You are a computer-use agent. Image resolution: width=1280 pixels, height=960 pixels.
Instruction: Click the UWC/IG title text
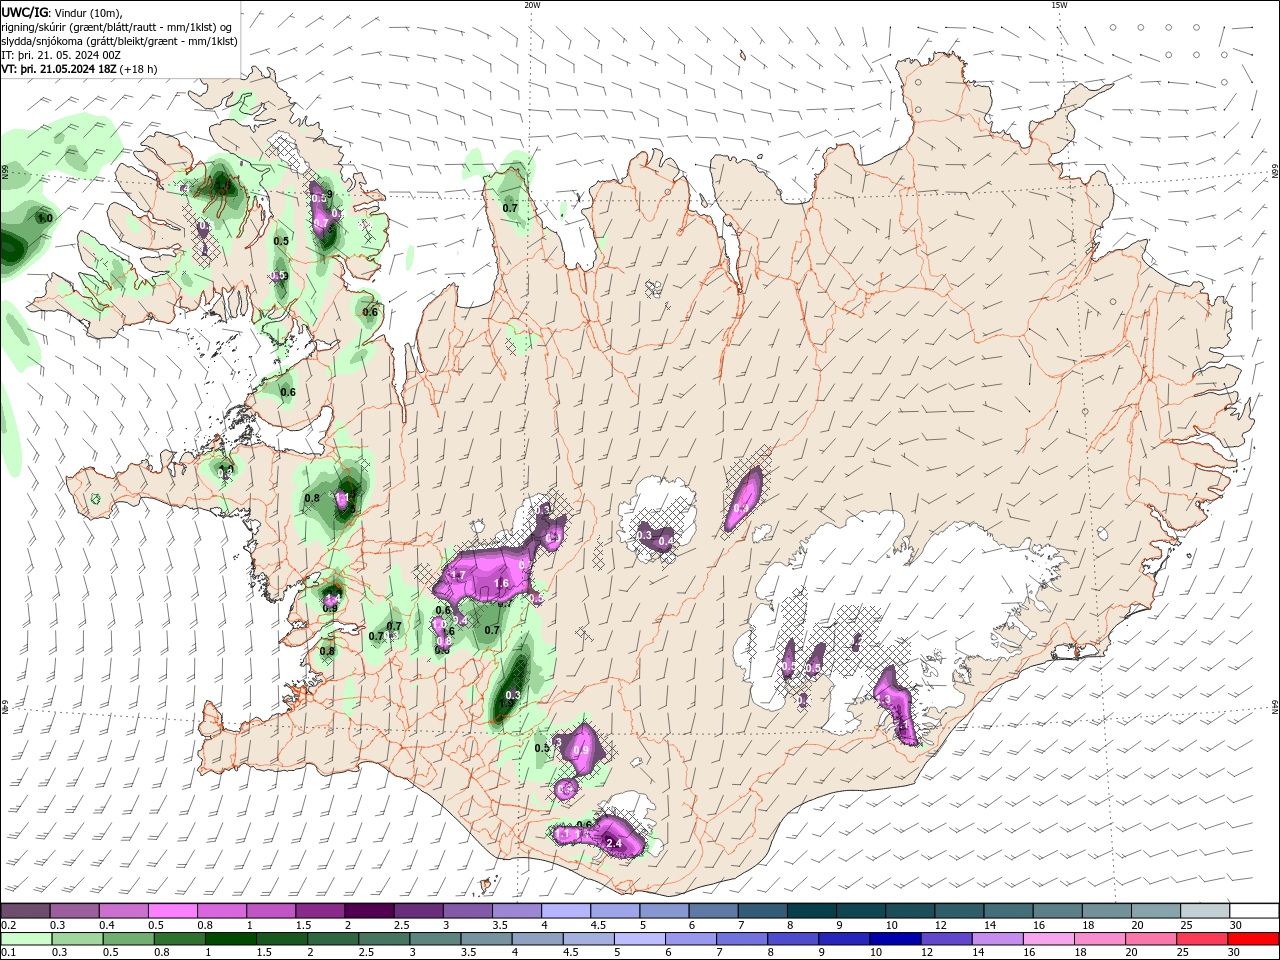[24, 12]
